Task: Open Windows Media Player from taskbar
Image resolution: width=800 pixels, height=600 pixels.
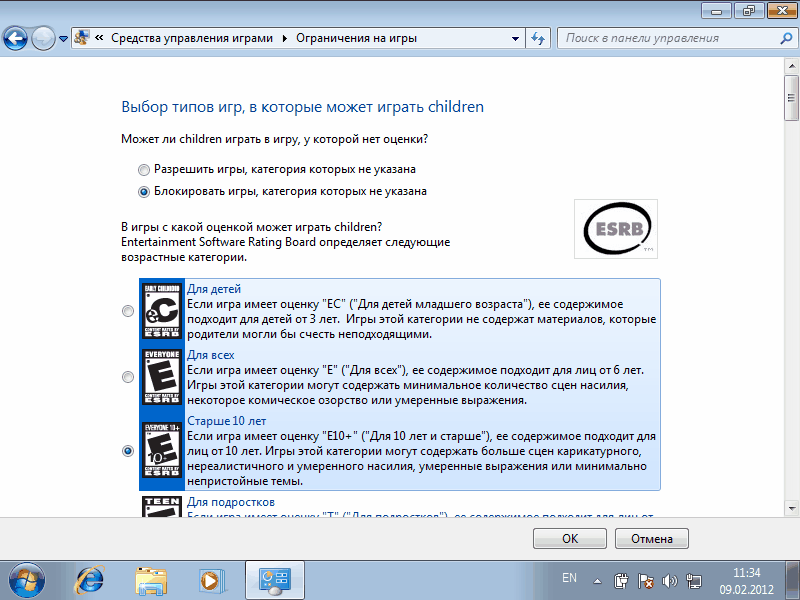Action: tap(211, 580)
